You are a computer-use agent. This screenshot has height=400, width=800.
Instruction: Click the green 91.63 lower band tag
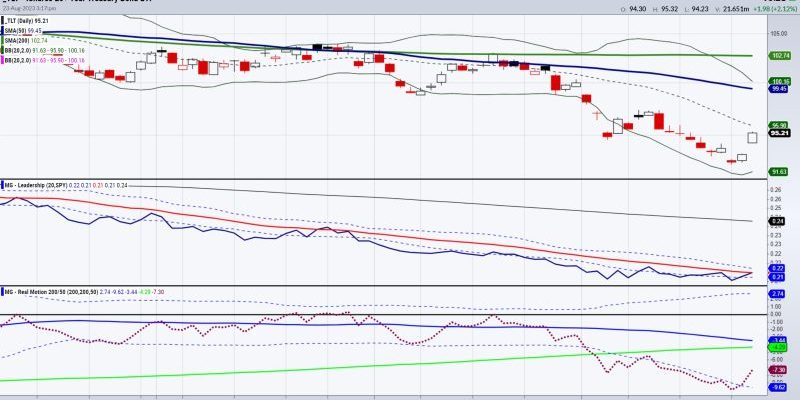[x=778, y=172]
